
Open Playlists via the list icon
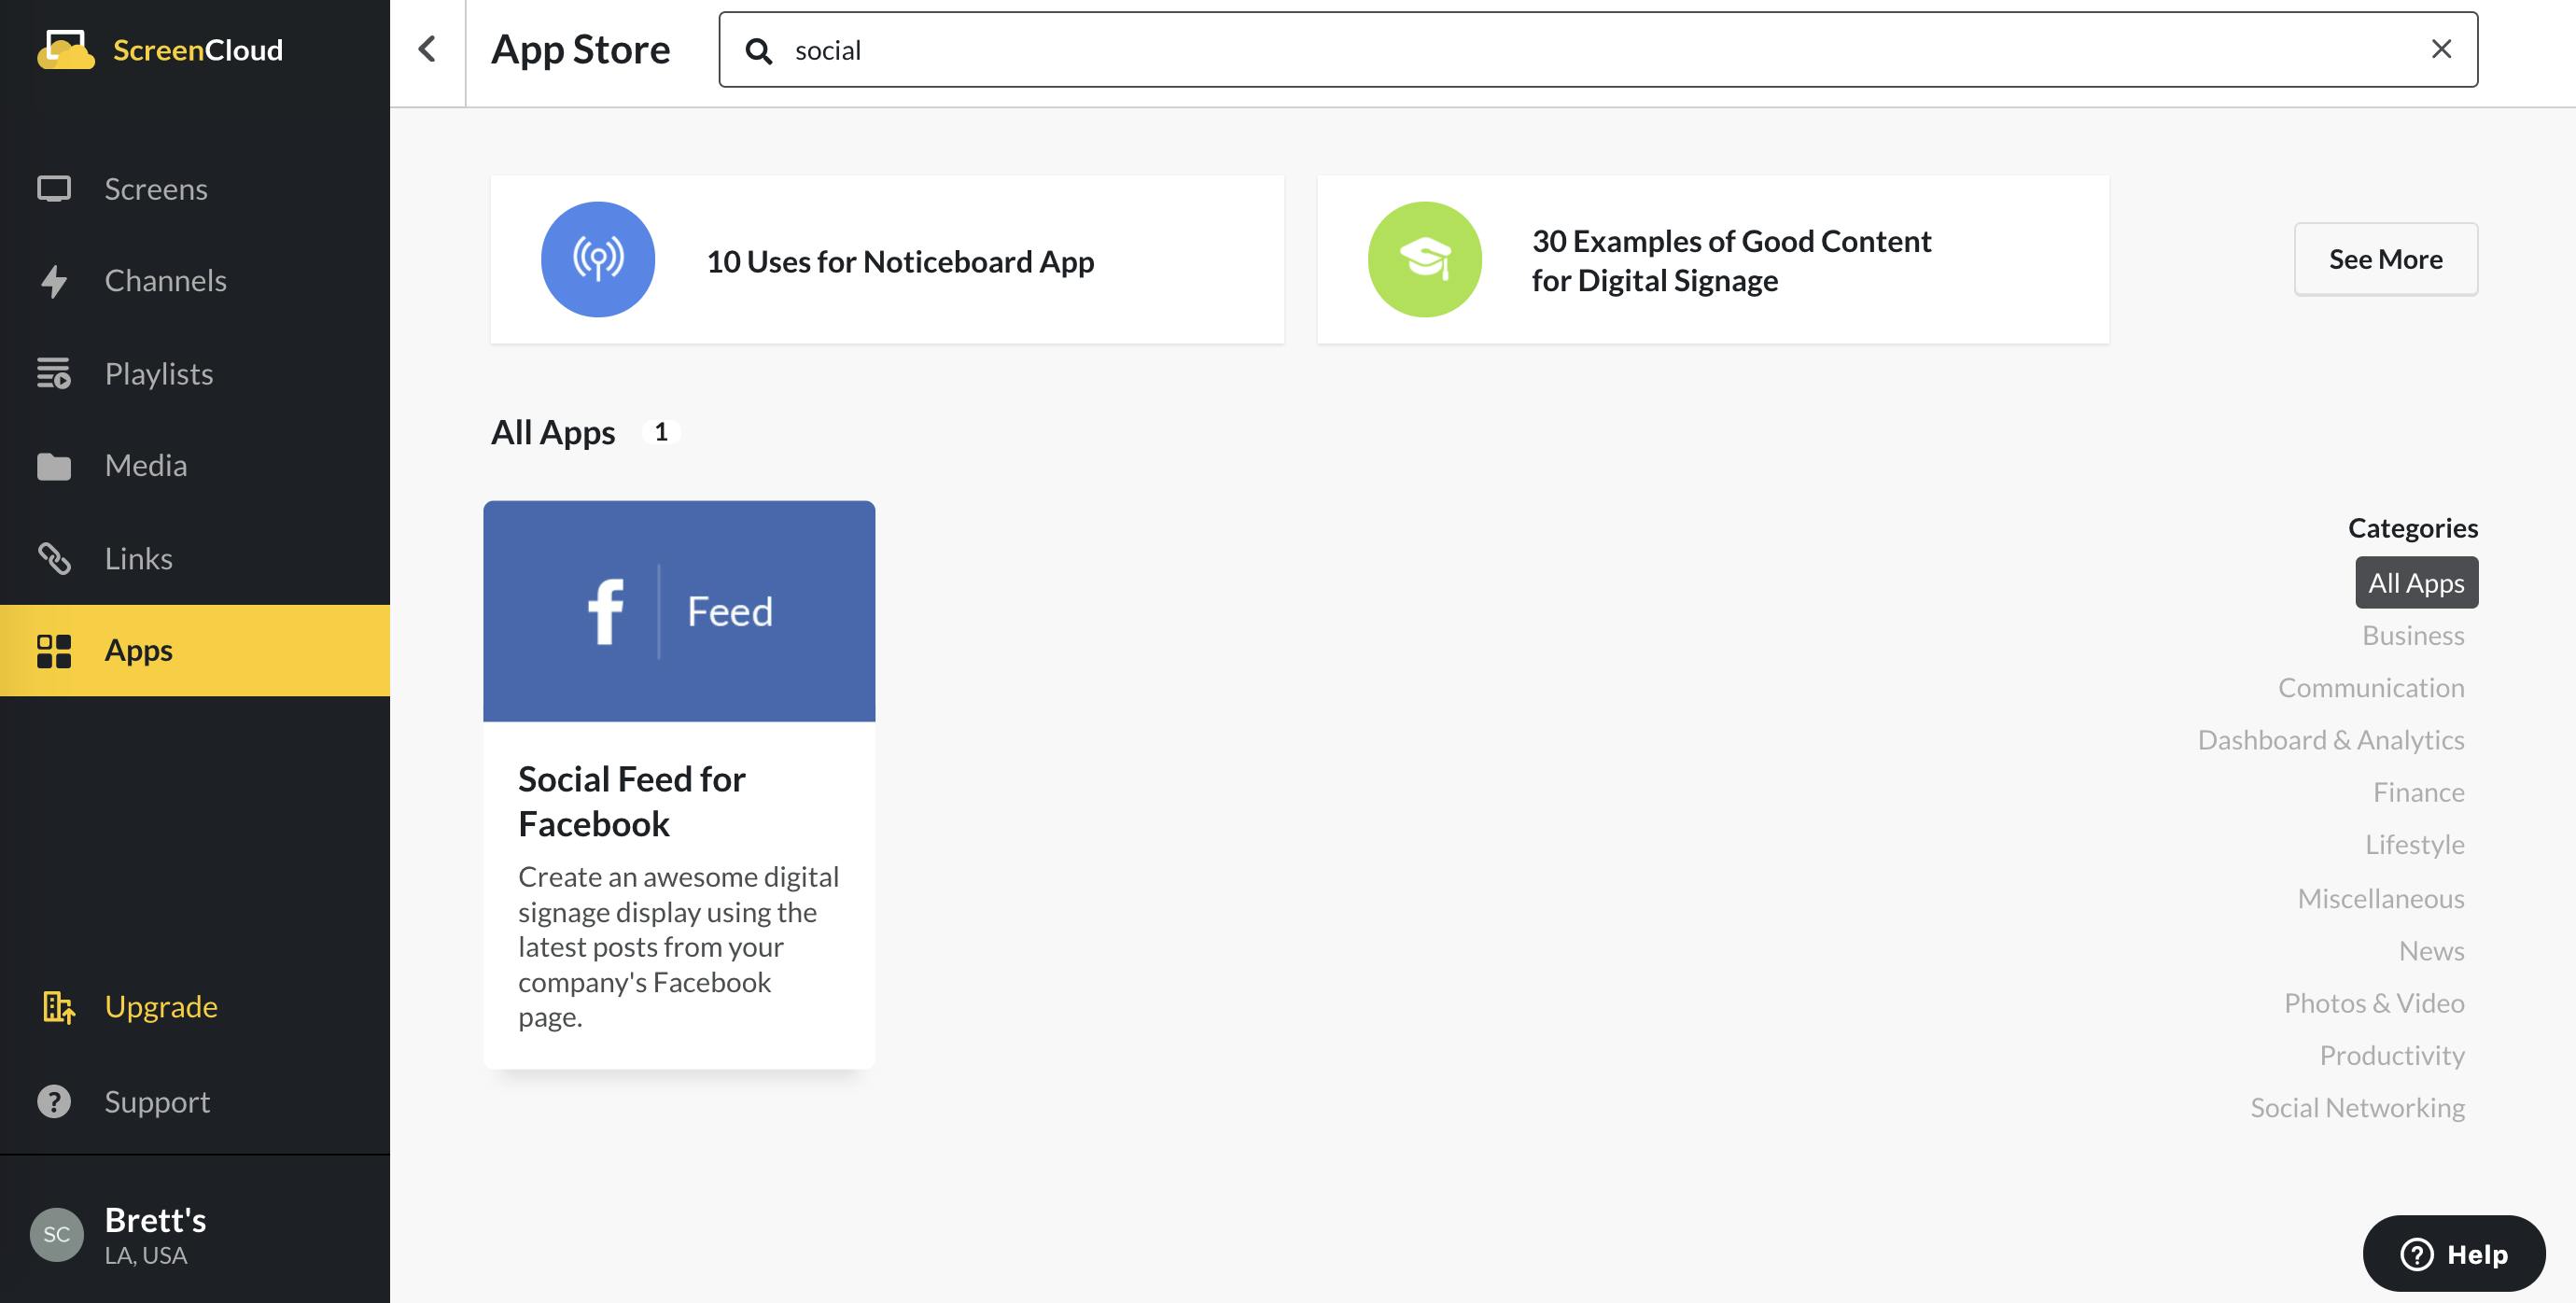click(x=54, y=373)
